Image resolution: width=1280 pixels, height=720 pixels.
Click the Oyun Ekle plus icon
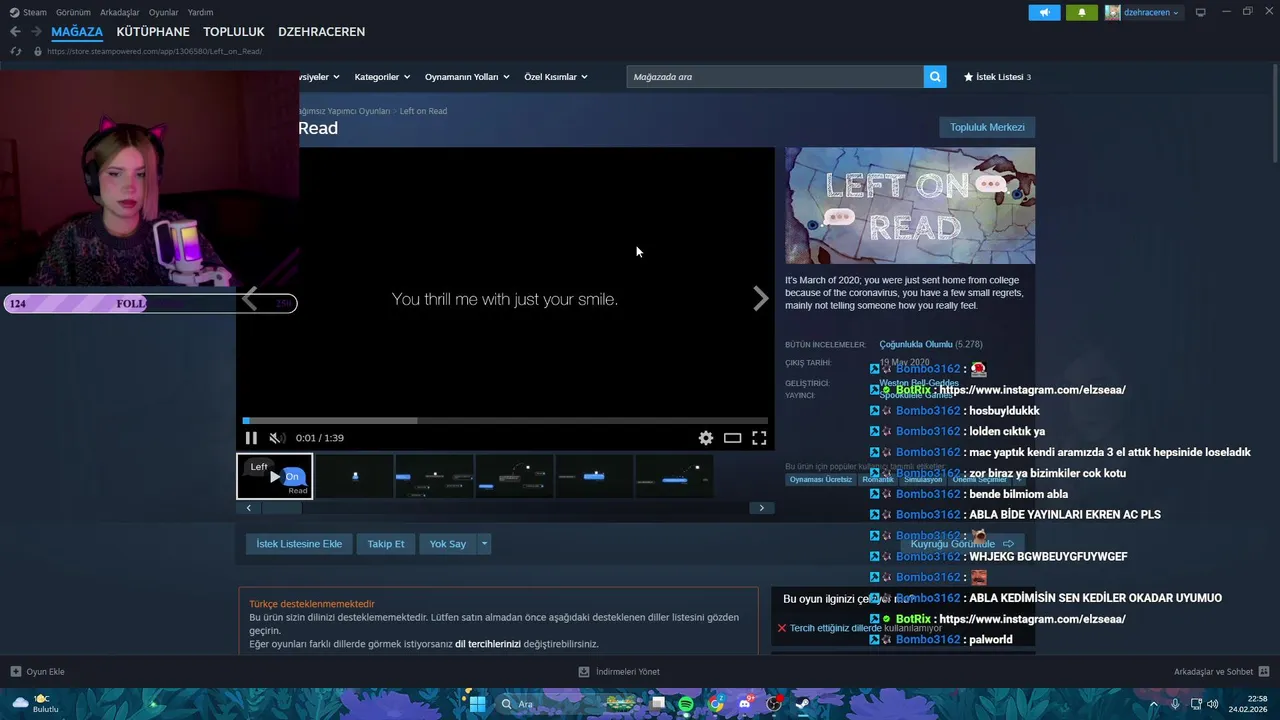(15, 672)
